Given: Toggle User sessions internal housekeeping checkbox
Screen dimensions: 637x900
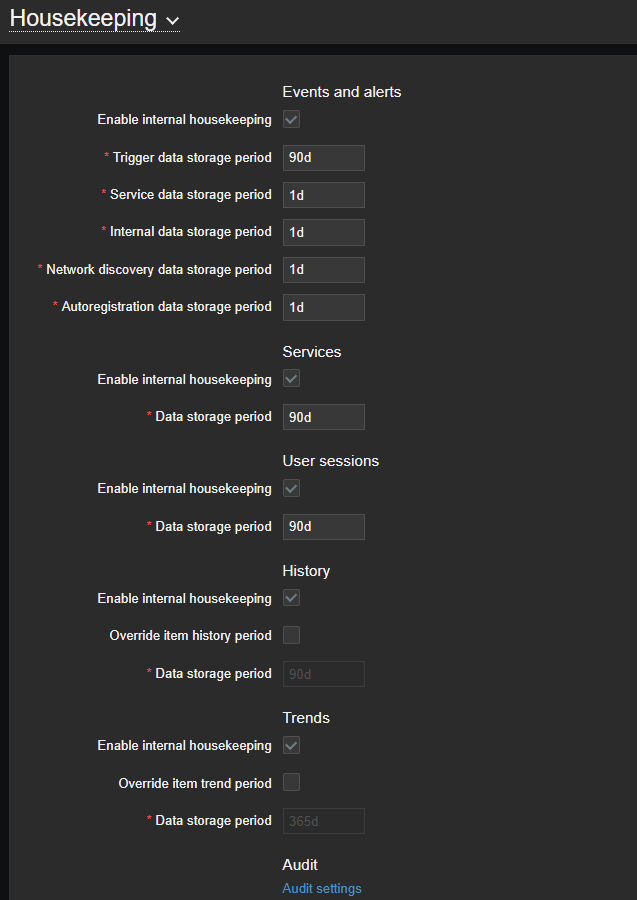Looking at the screenshot, I should click(292, 489).
